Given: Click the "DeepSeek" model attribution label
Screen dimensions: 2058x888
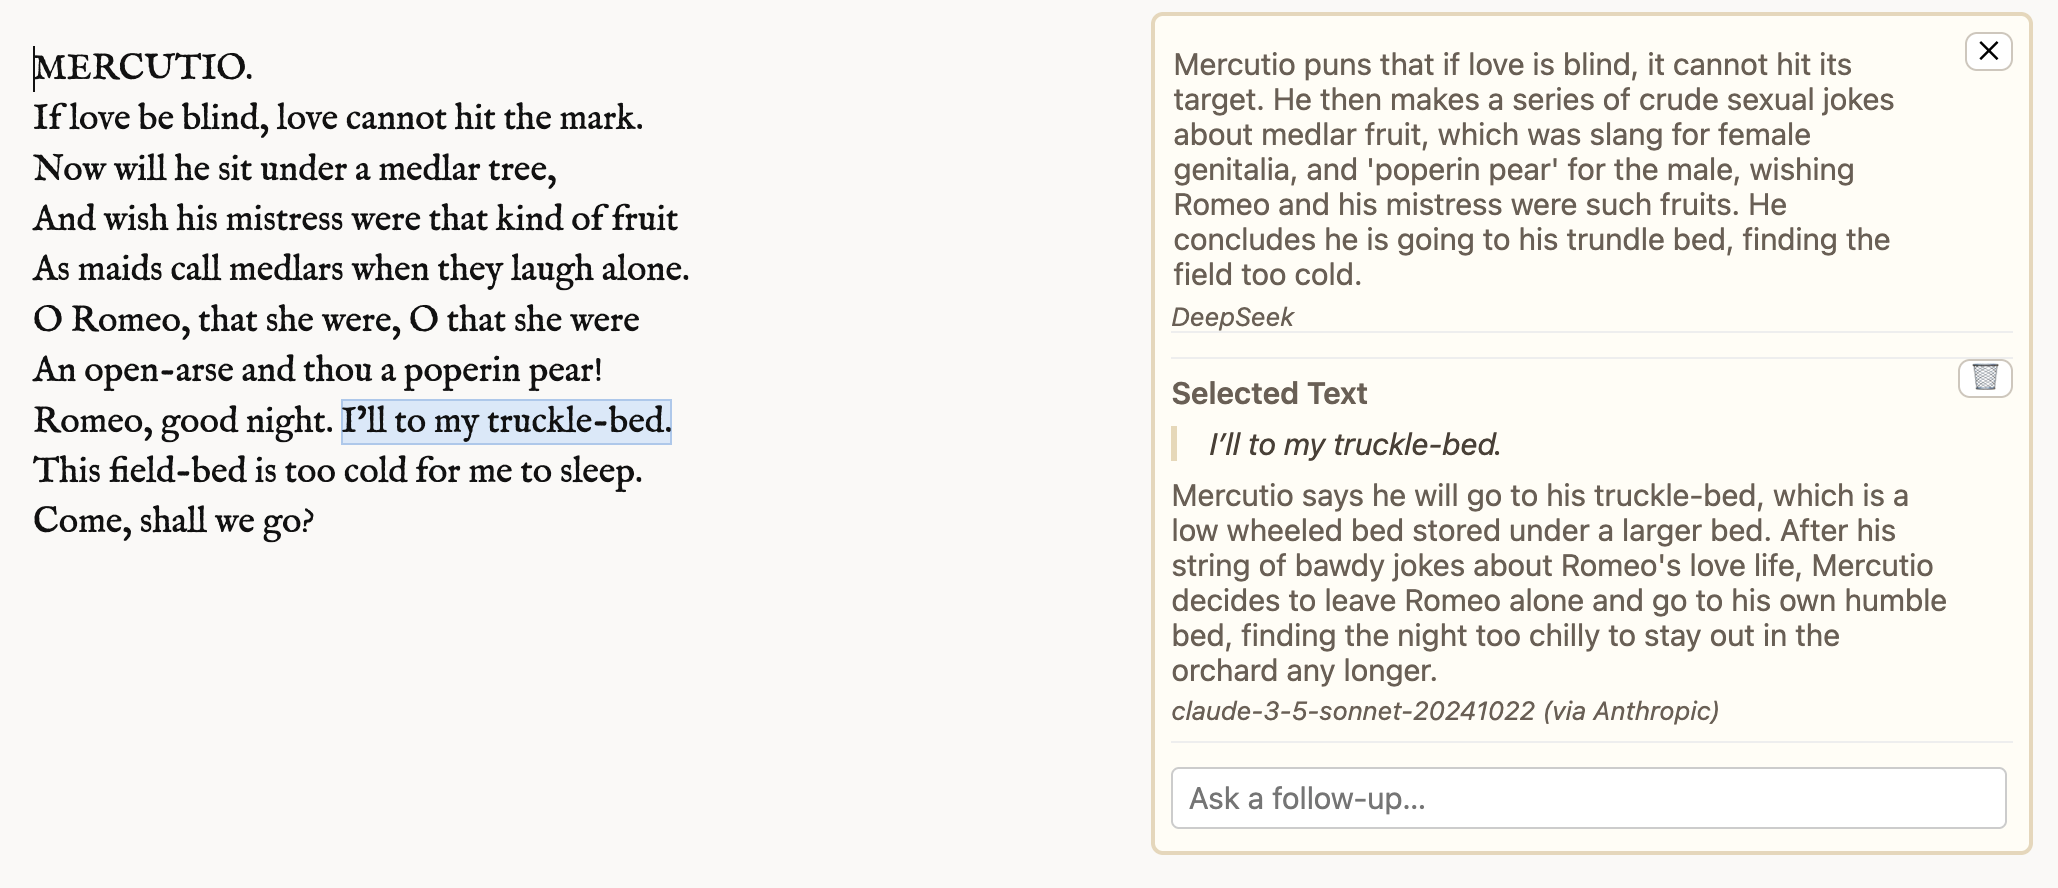Looking at the screenshot, I should (1232, 317).
